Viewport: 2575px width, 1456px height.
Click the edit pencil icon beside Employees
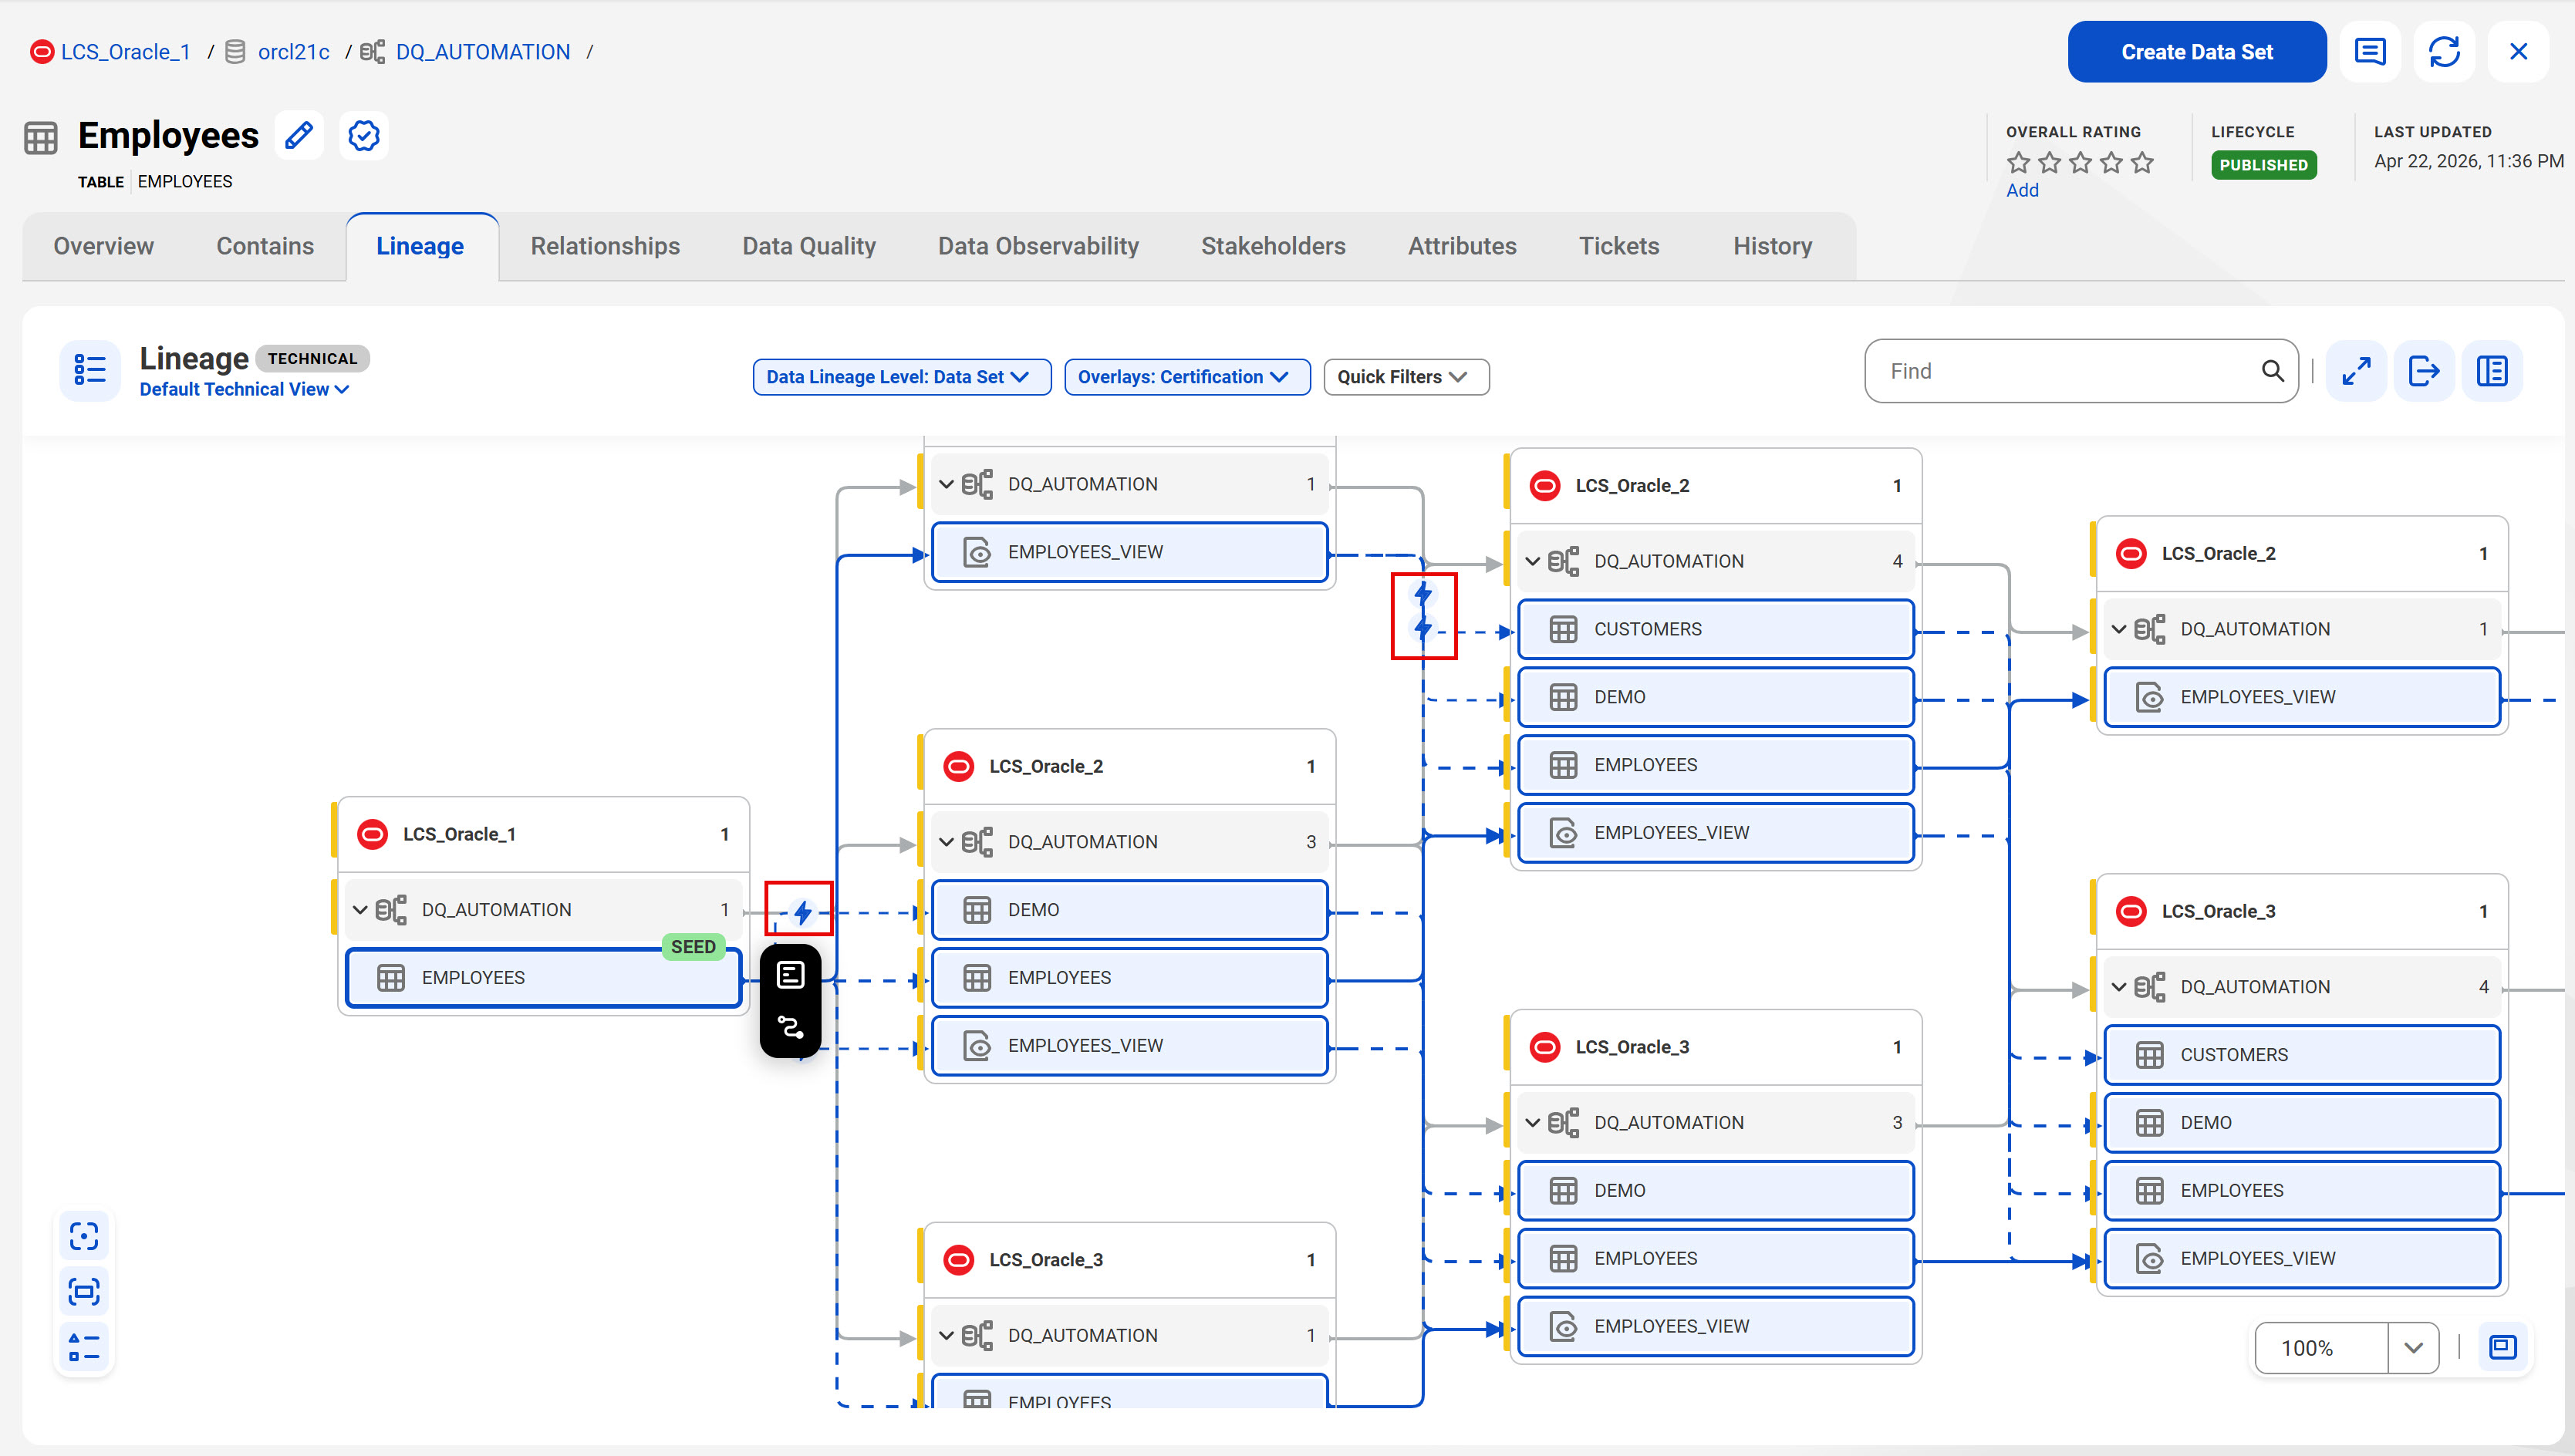[299, 135]
